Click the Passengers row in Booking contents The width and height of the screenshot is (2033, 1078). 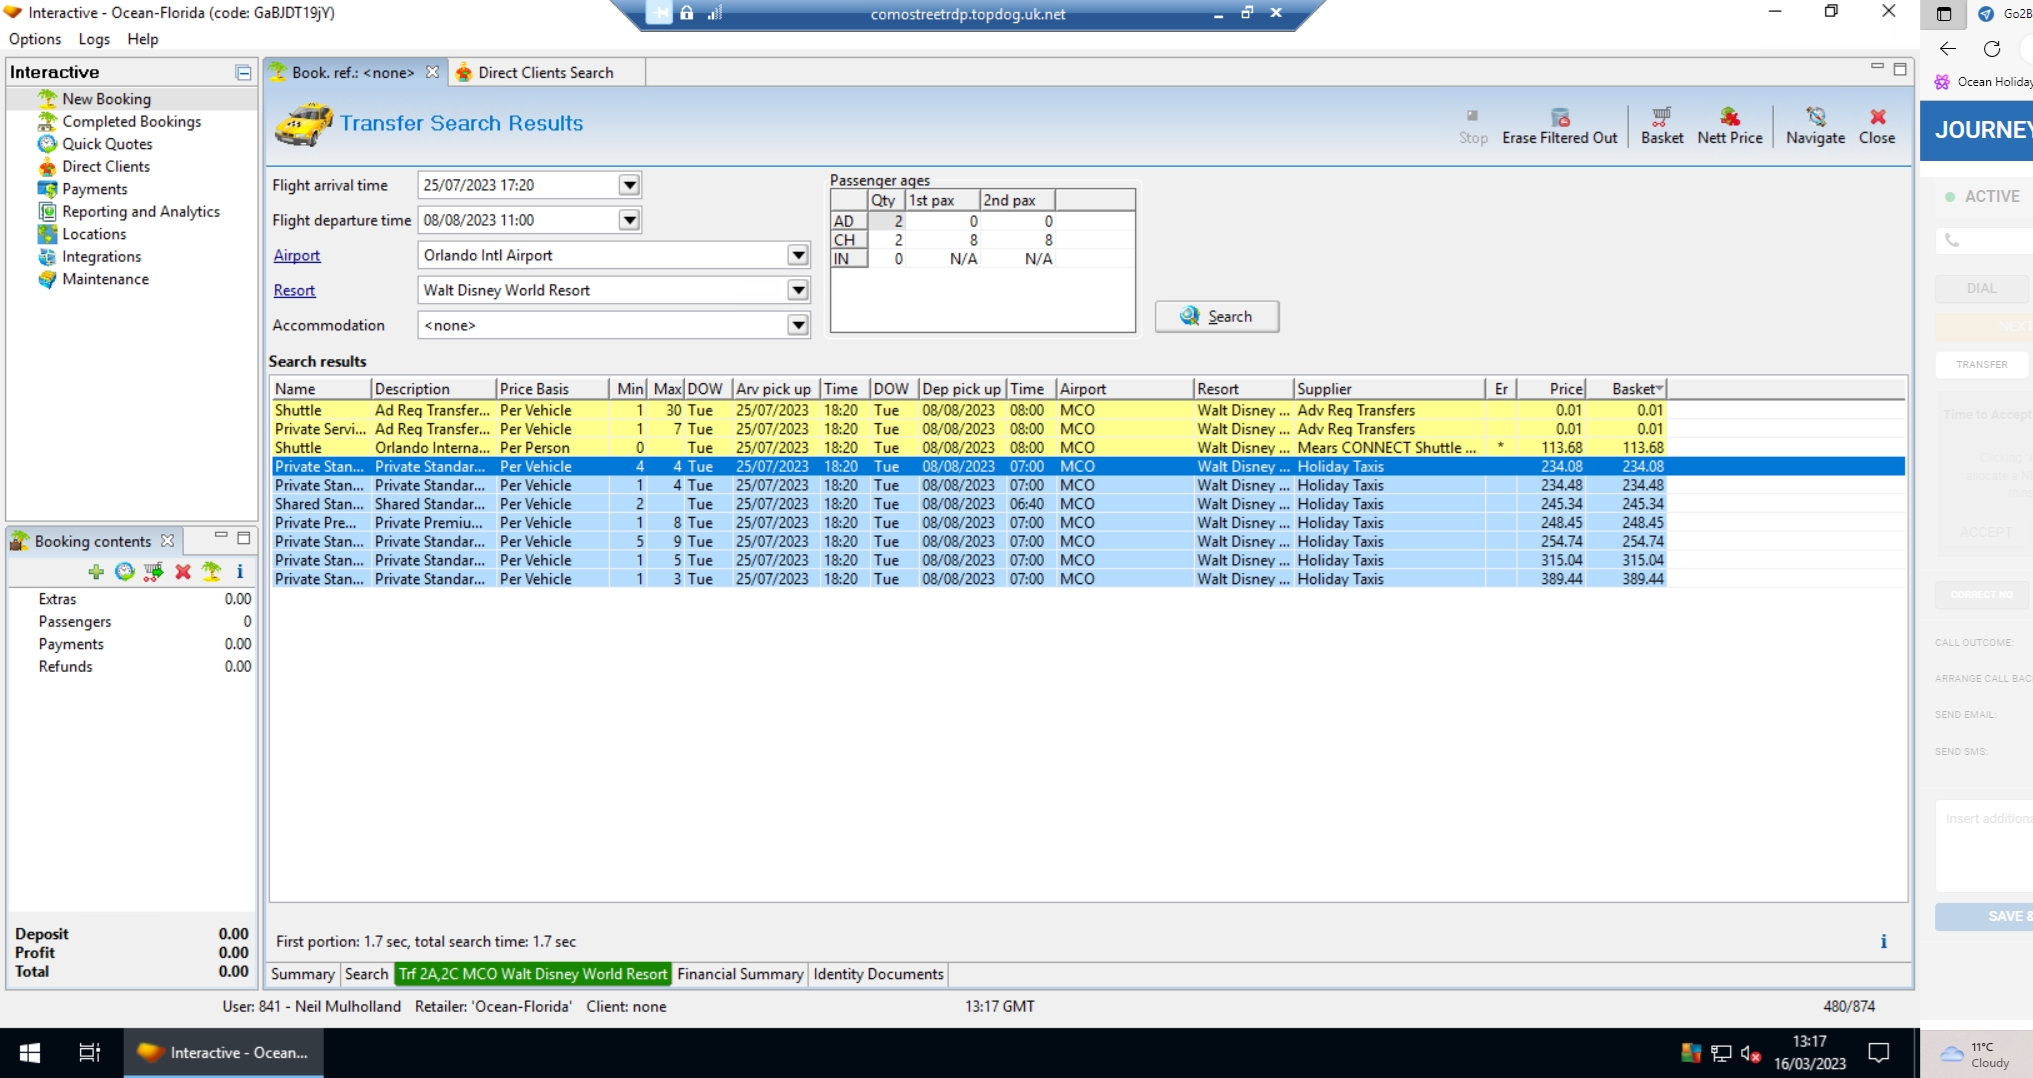pos(132,621)
